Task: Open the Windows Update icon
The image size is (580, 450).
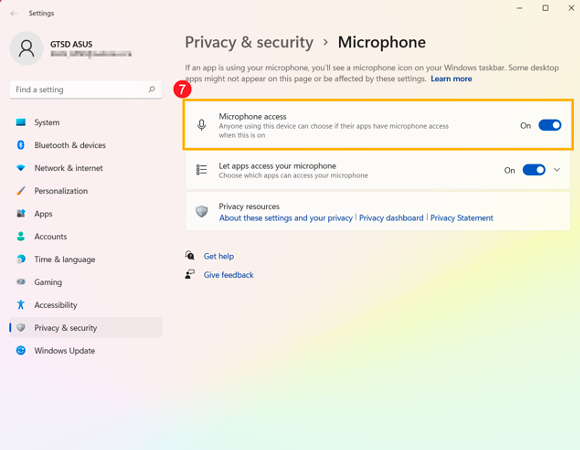Action: tap(21, 351)
